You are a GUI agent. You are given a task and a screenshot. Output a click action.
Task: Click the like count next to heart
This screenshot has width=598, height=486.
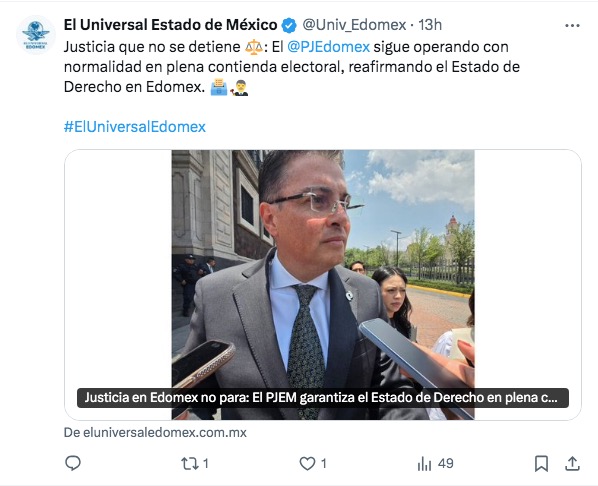coord(324,463)
